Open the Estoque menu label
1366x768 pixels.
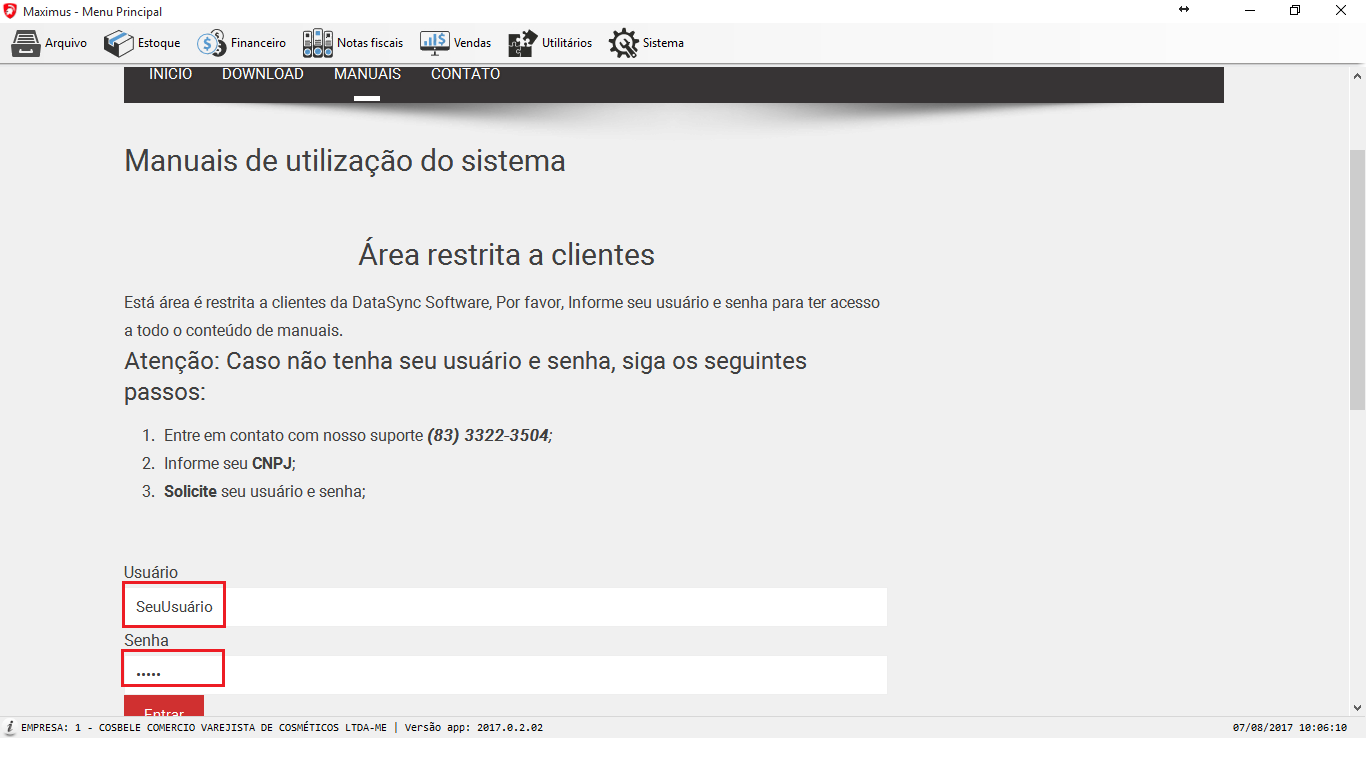coord(159,43)
